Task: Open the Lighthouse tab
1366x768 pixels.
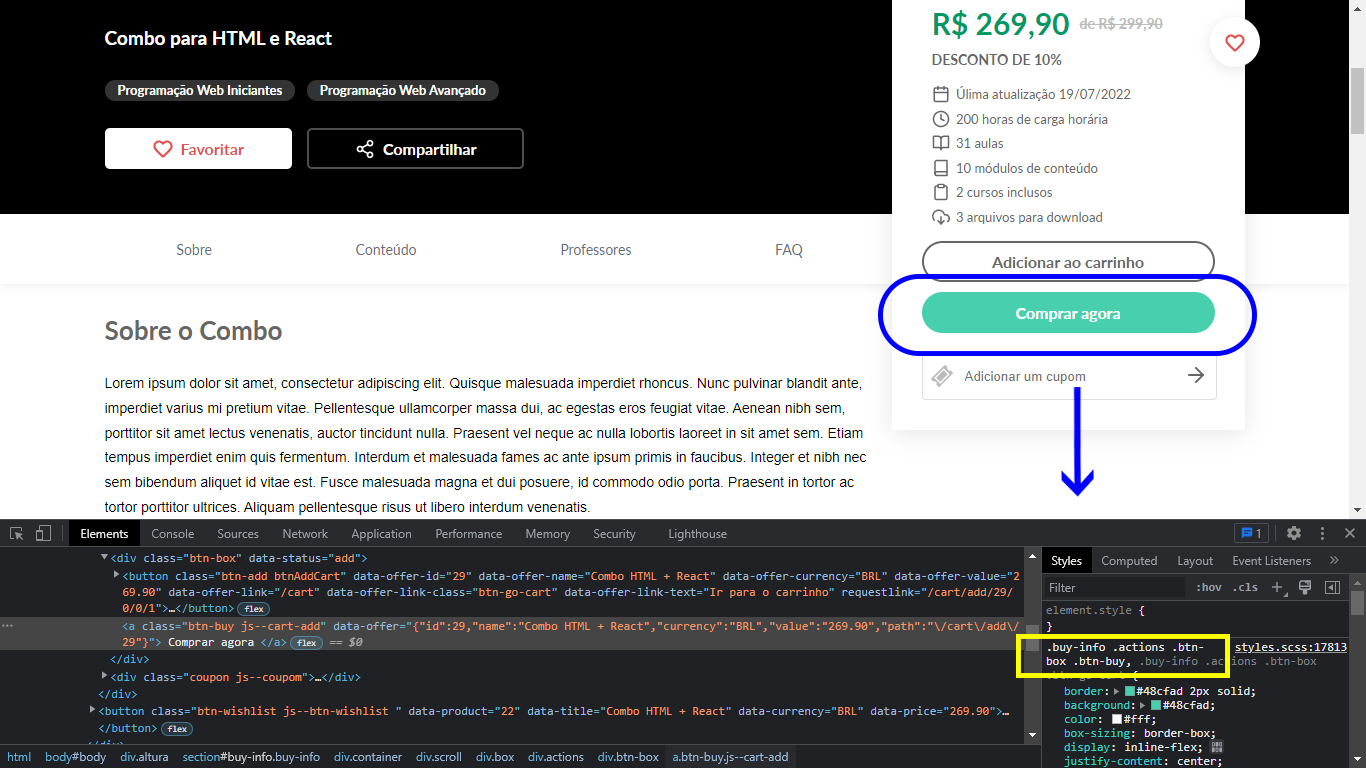Action: pyautogui.click(x=697, y=534)
